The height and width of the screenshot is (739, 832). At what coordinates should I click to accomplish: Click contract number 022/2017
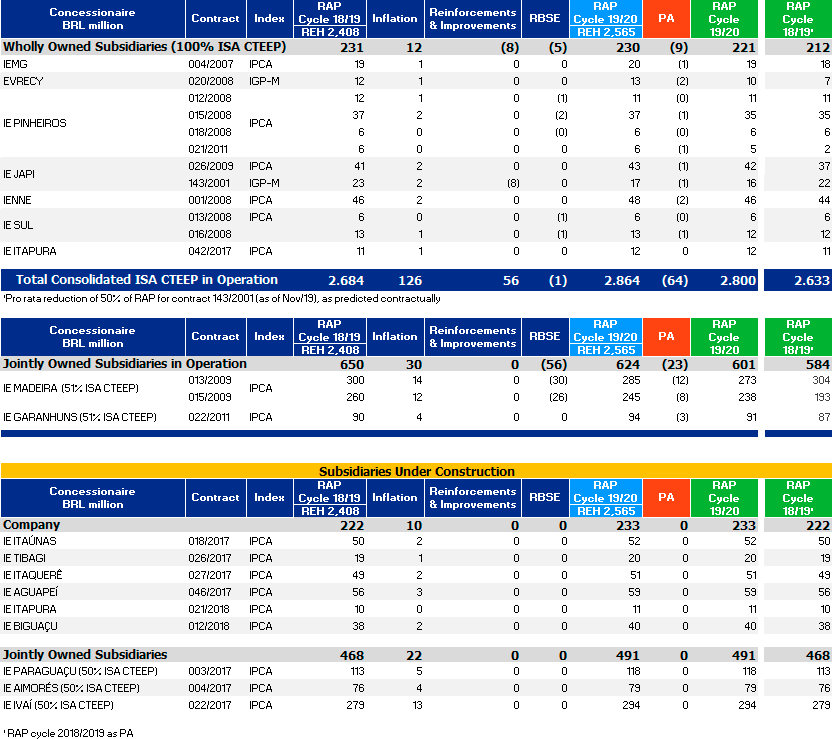210,705
